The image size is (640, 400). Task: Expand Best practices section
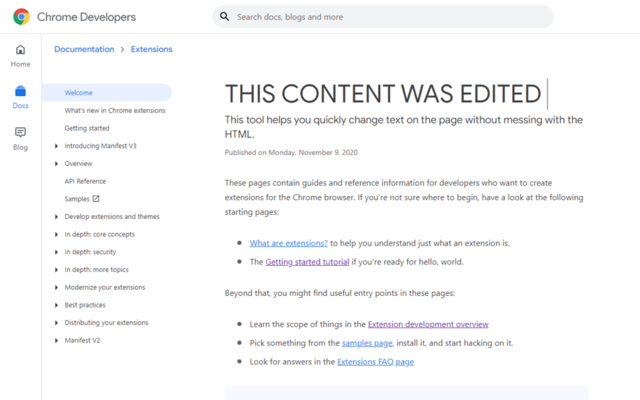(56, 305)
